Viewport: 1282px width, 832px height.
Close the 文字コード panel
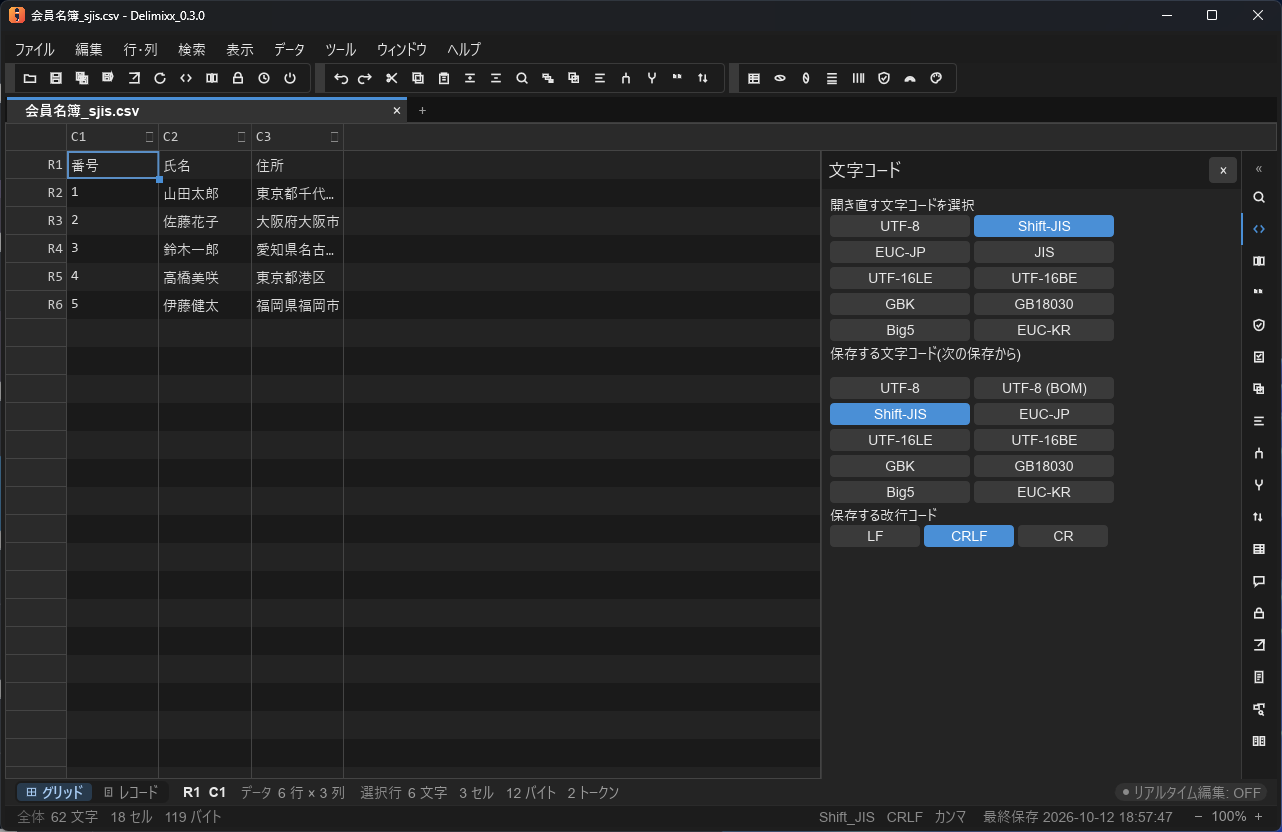coord(1223,170)
